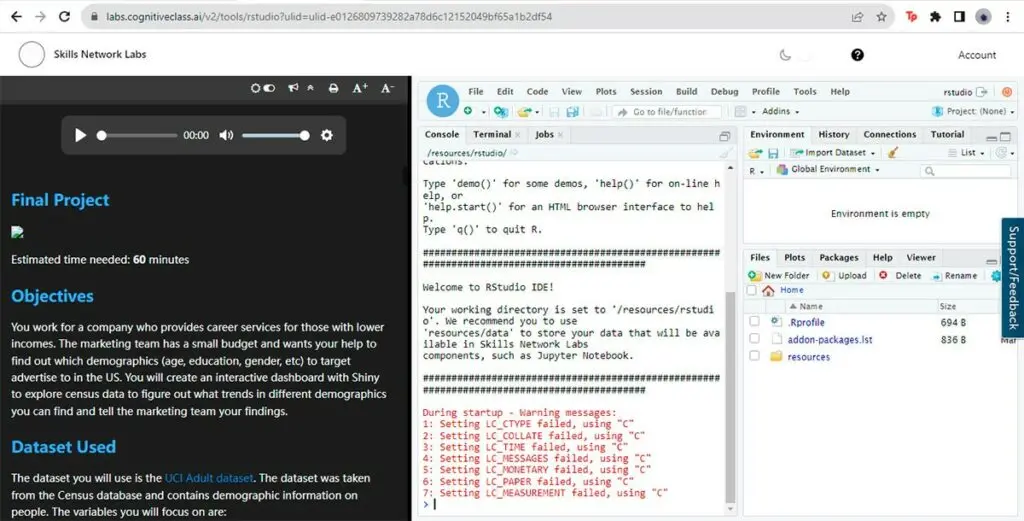Mute the audio with the speaker icon
Screen dimensions: 1024x521
point(226,135)
